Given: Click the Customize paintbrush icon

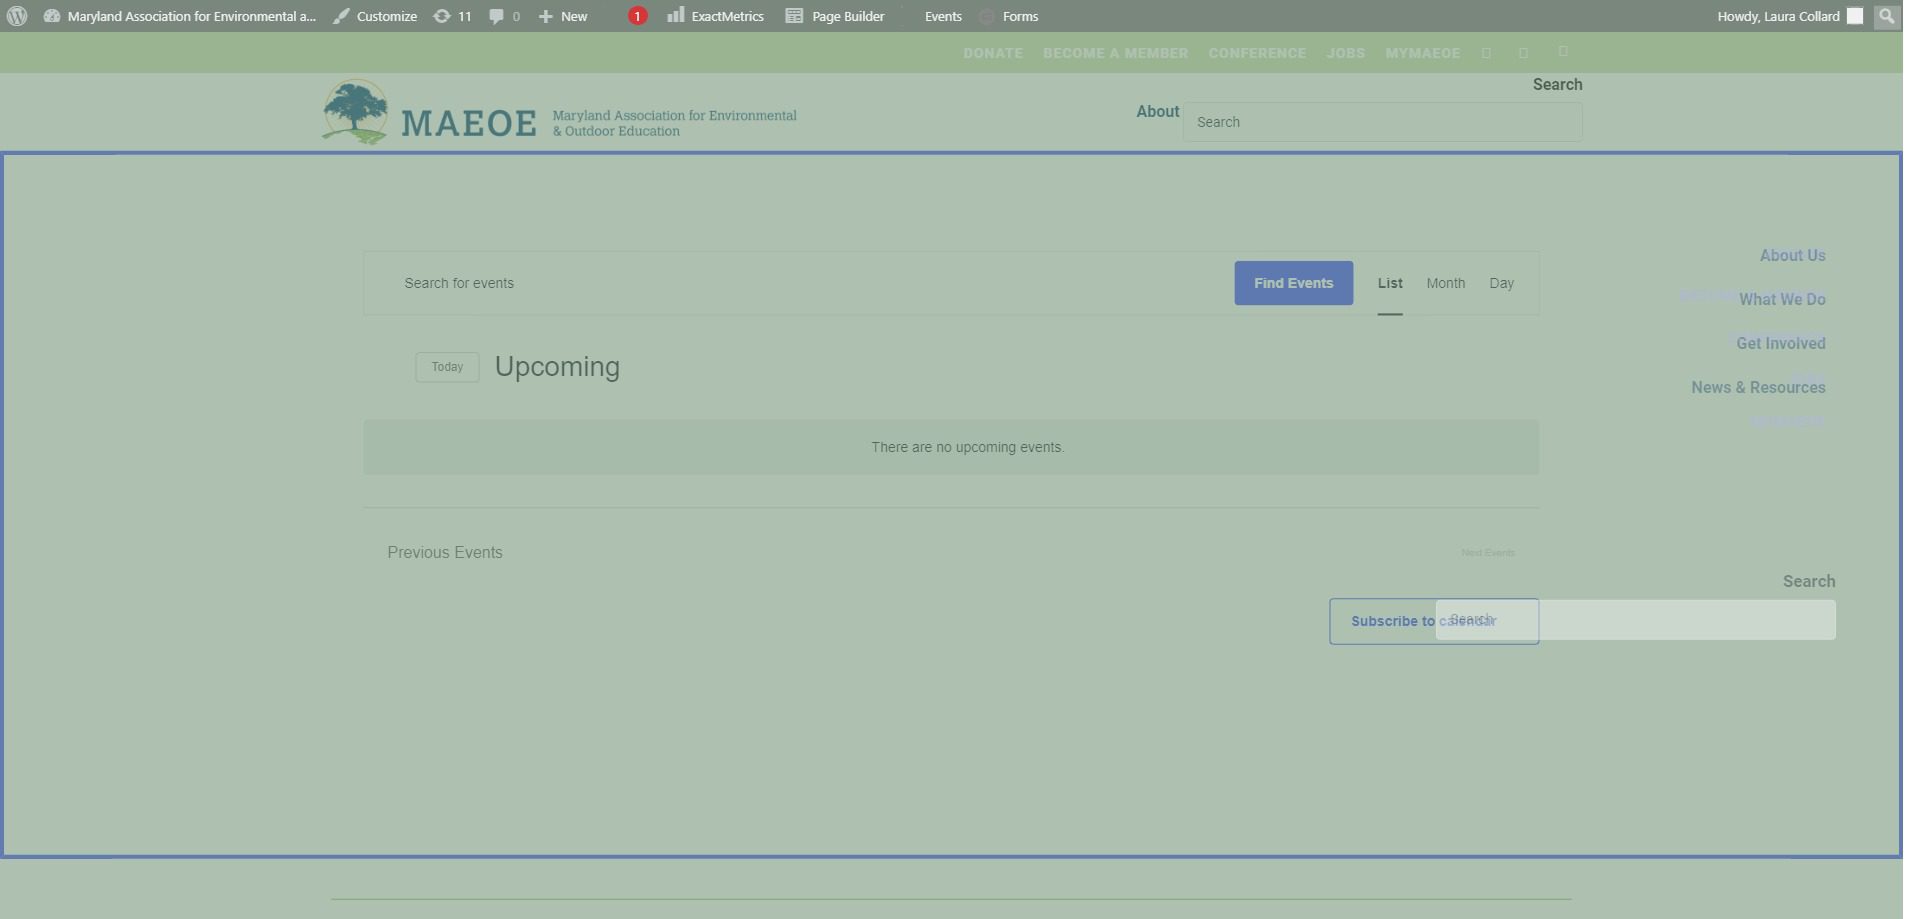Looking at the screenshot, I should [x=342, y=16].
